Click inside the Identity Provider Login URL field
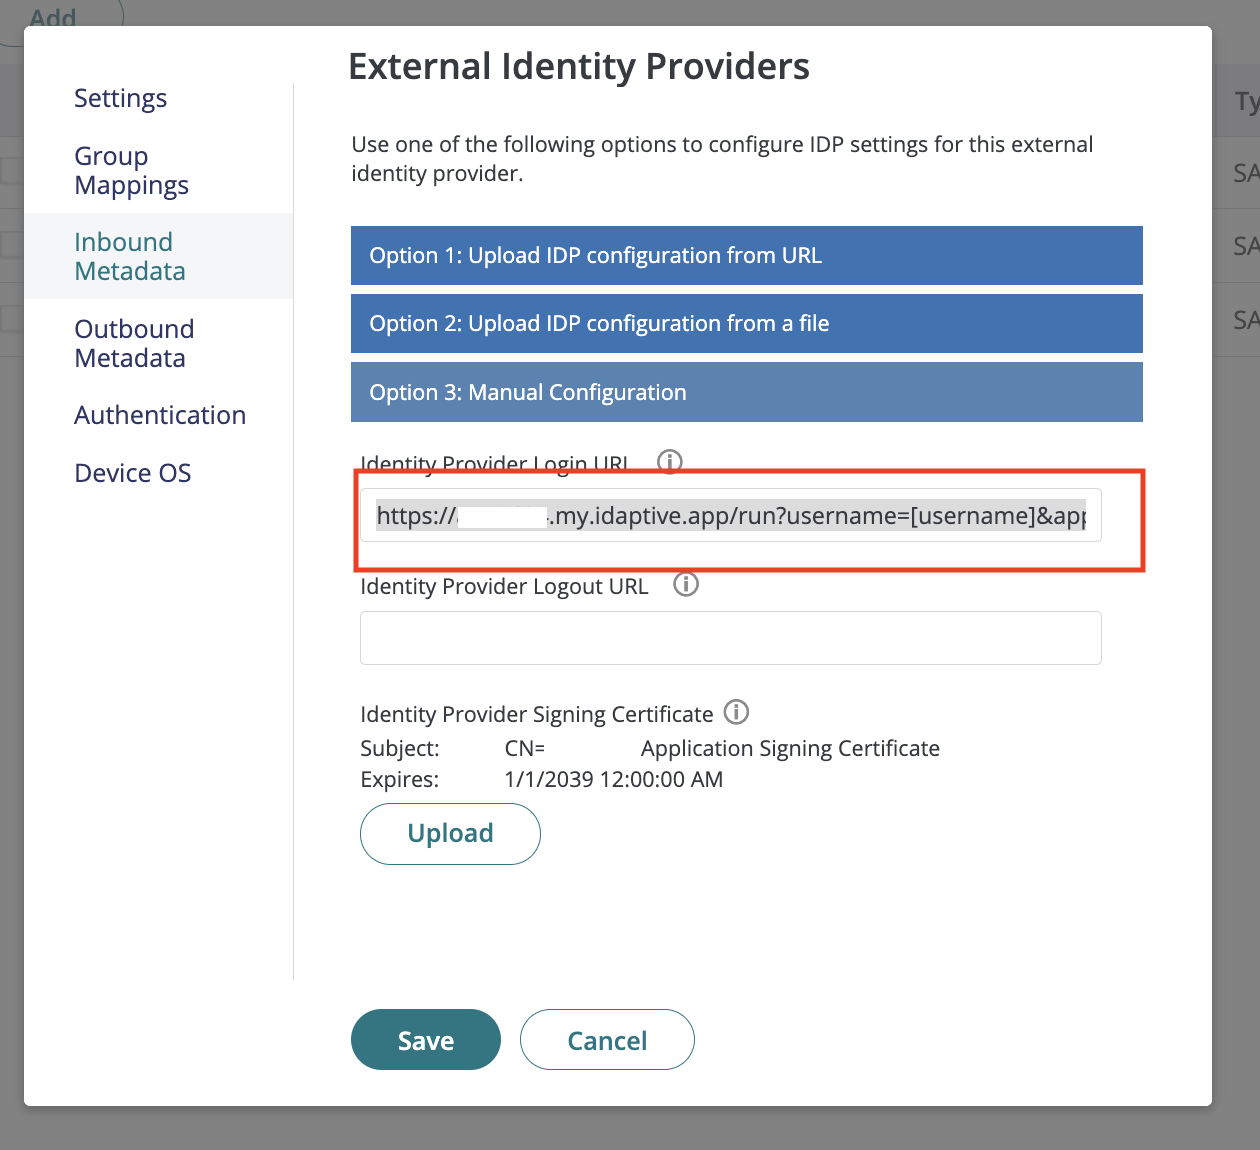 [x=730, y=515]
